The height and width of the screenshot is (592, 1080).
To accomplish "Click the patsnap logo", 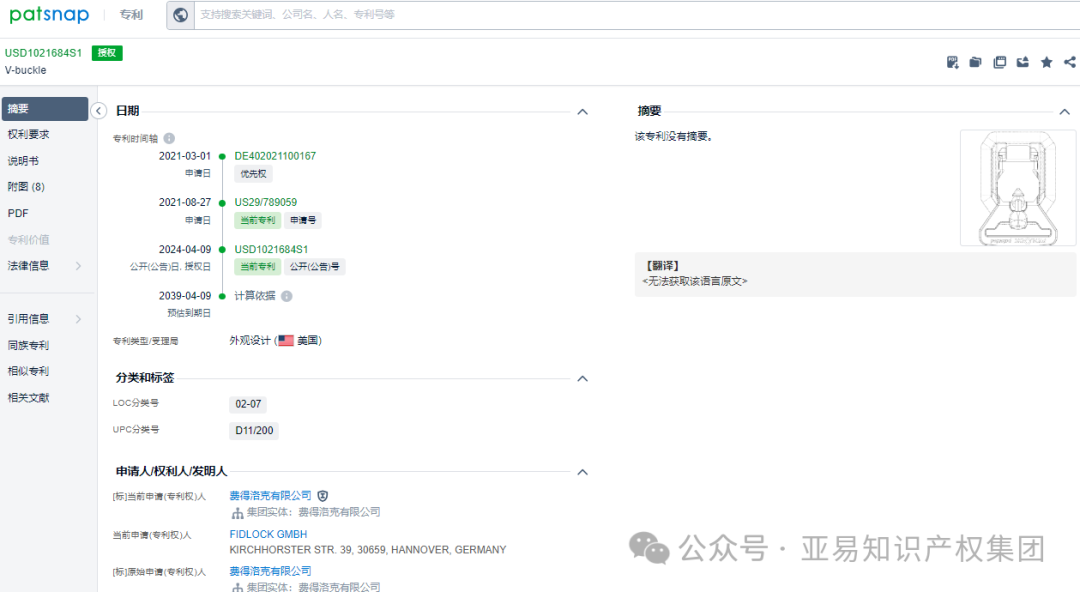I will 48,15.
